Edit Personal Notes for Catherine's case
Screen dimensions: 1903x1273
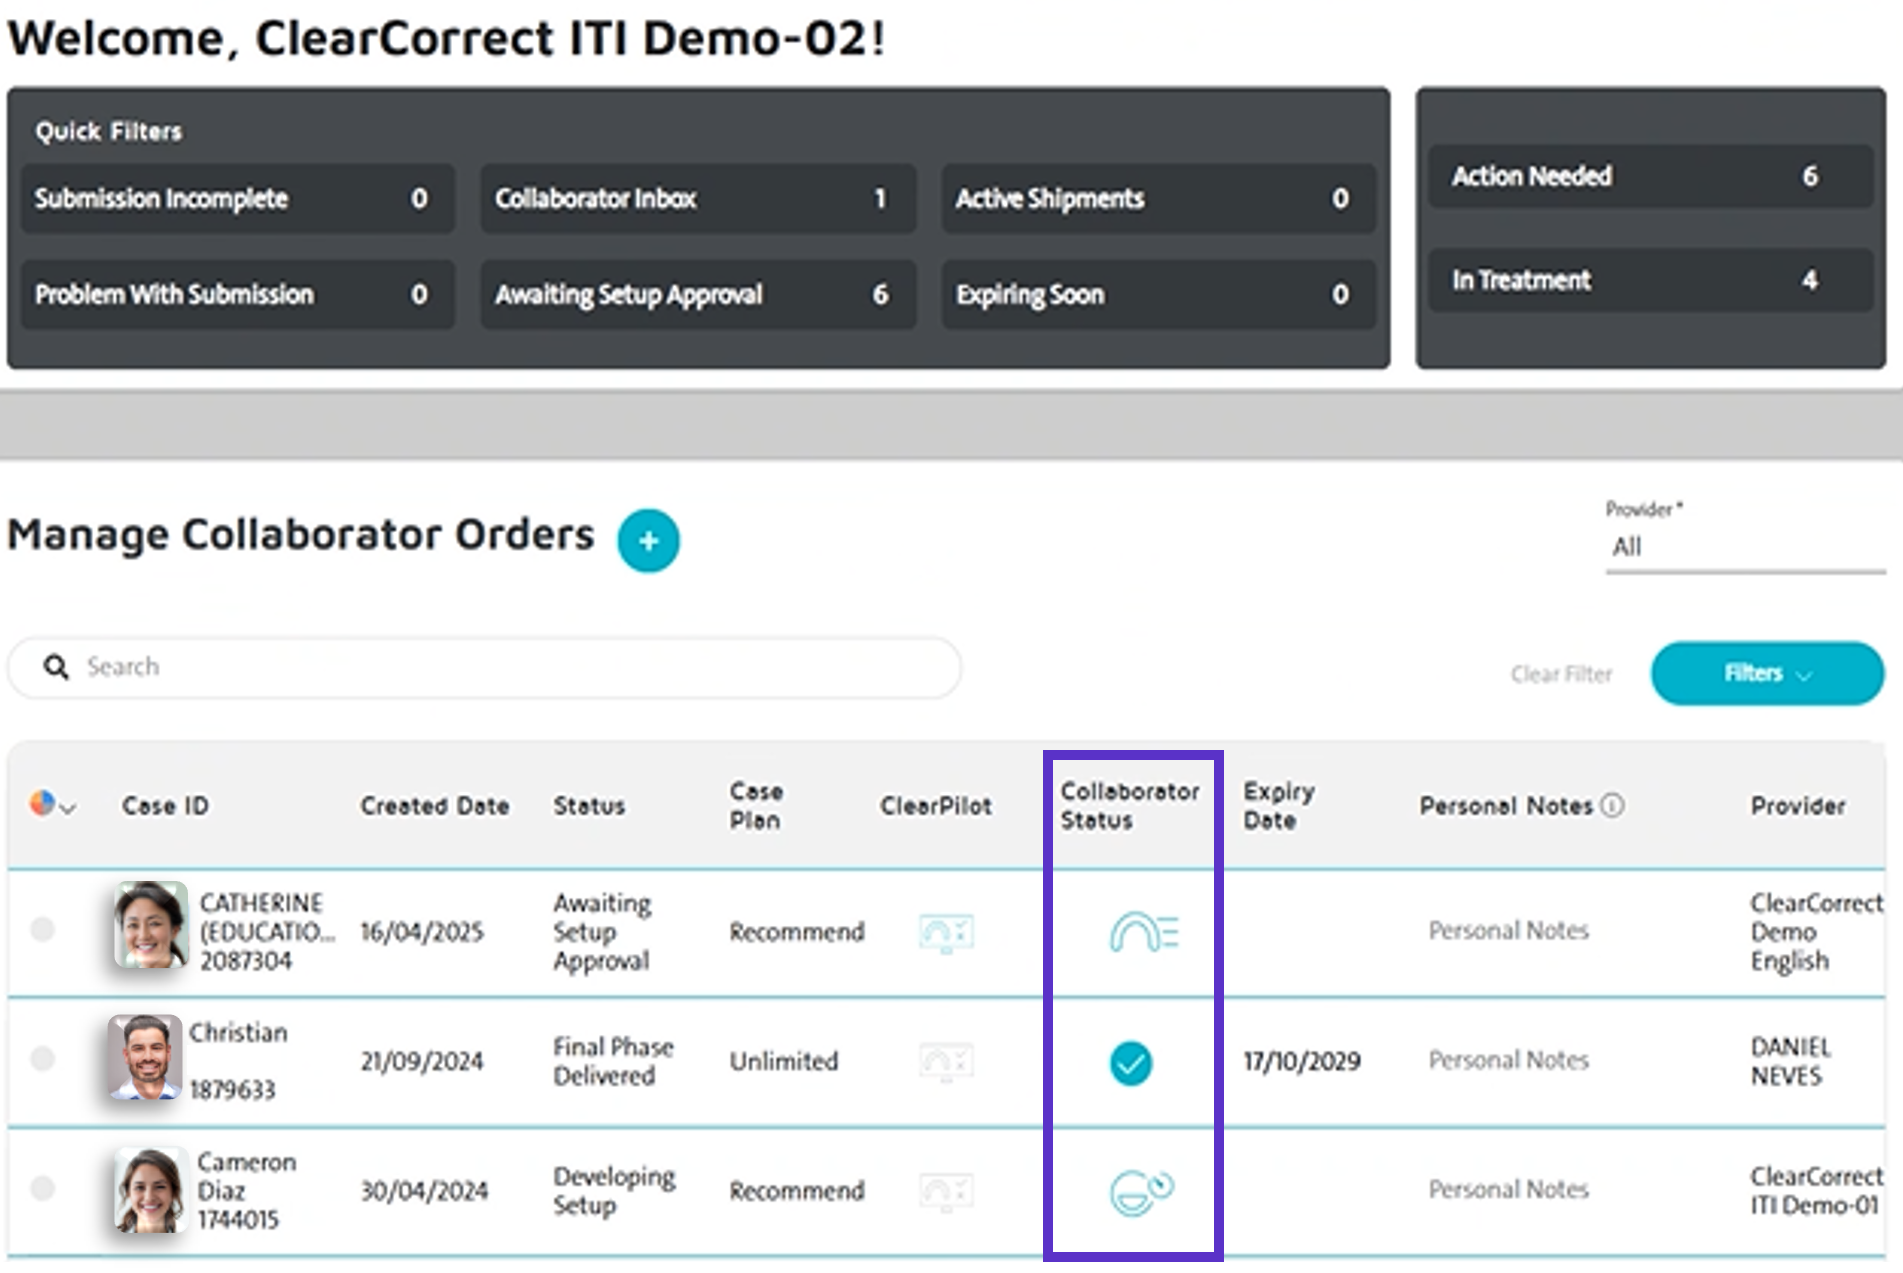(1508, 931)
